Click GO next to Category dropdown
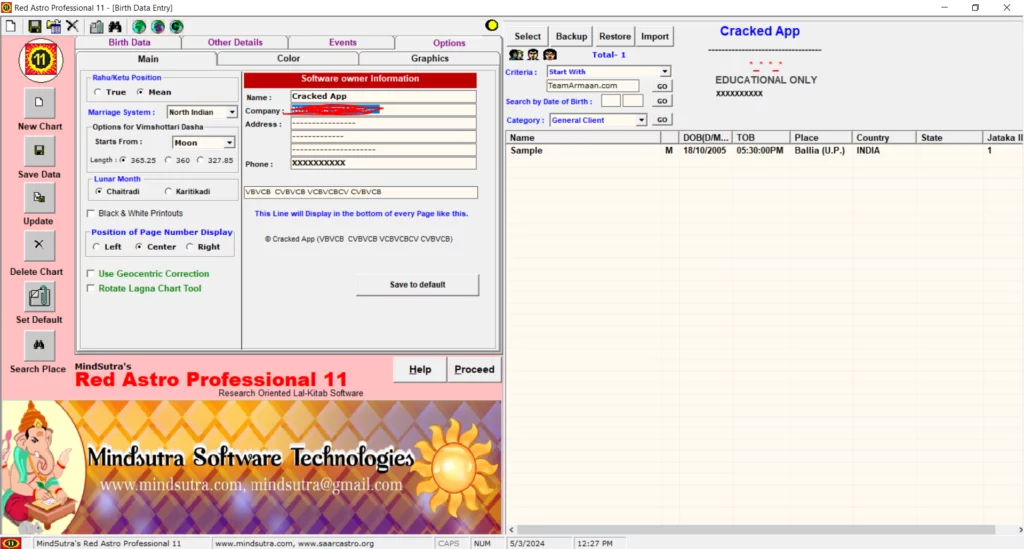 point(662,120)
